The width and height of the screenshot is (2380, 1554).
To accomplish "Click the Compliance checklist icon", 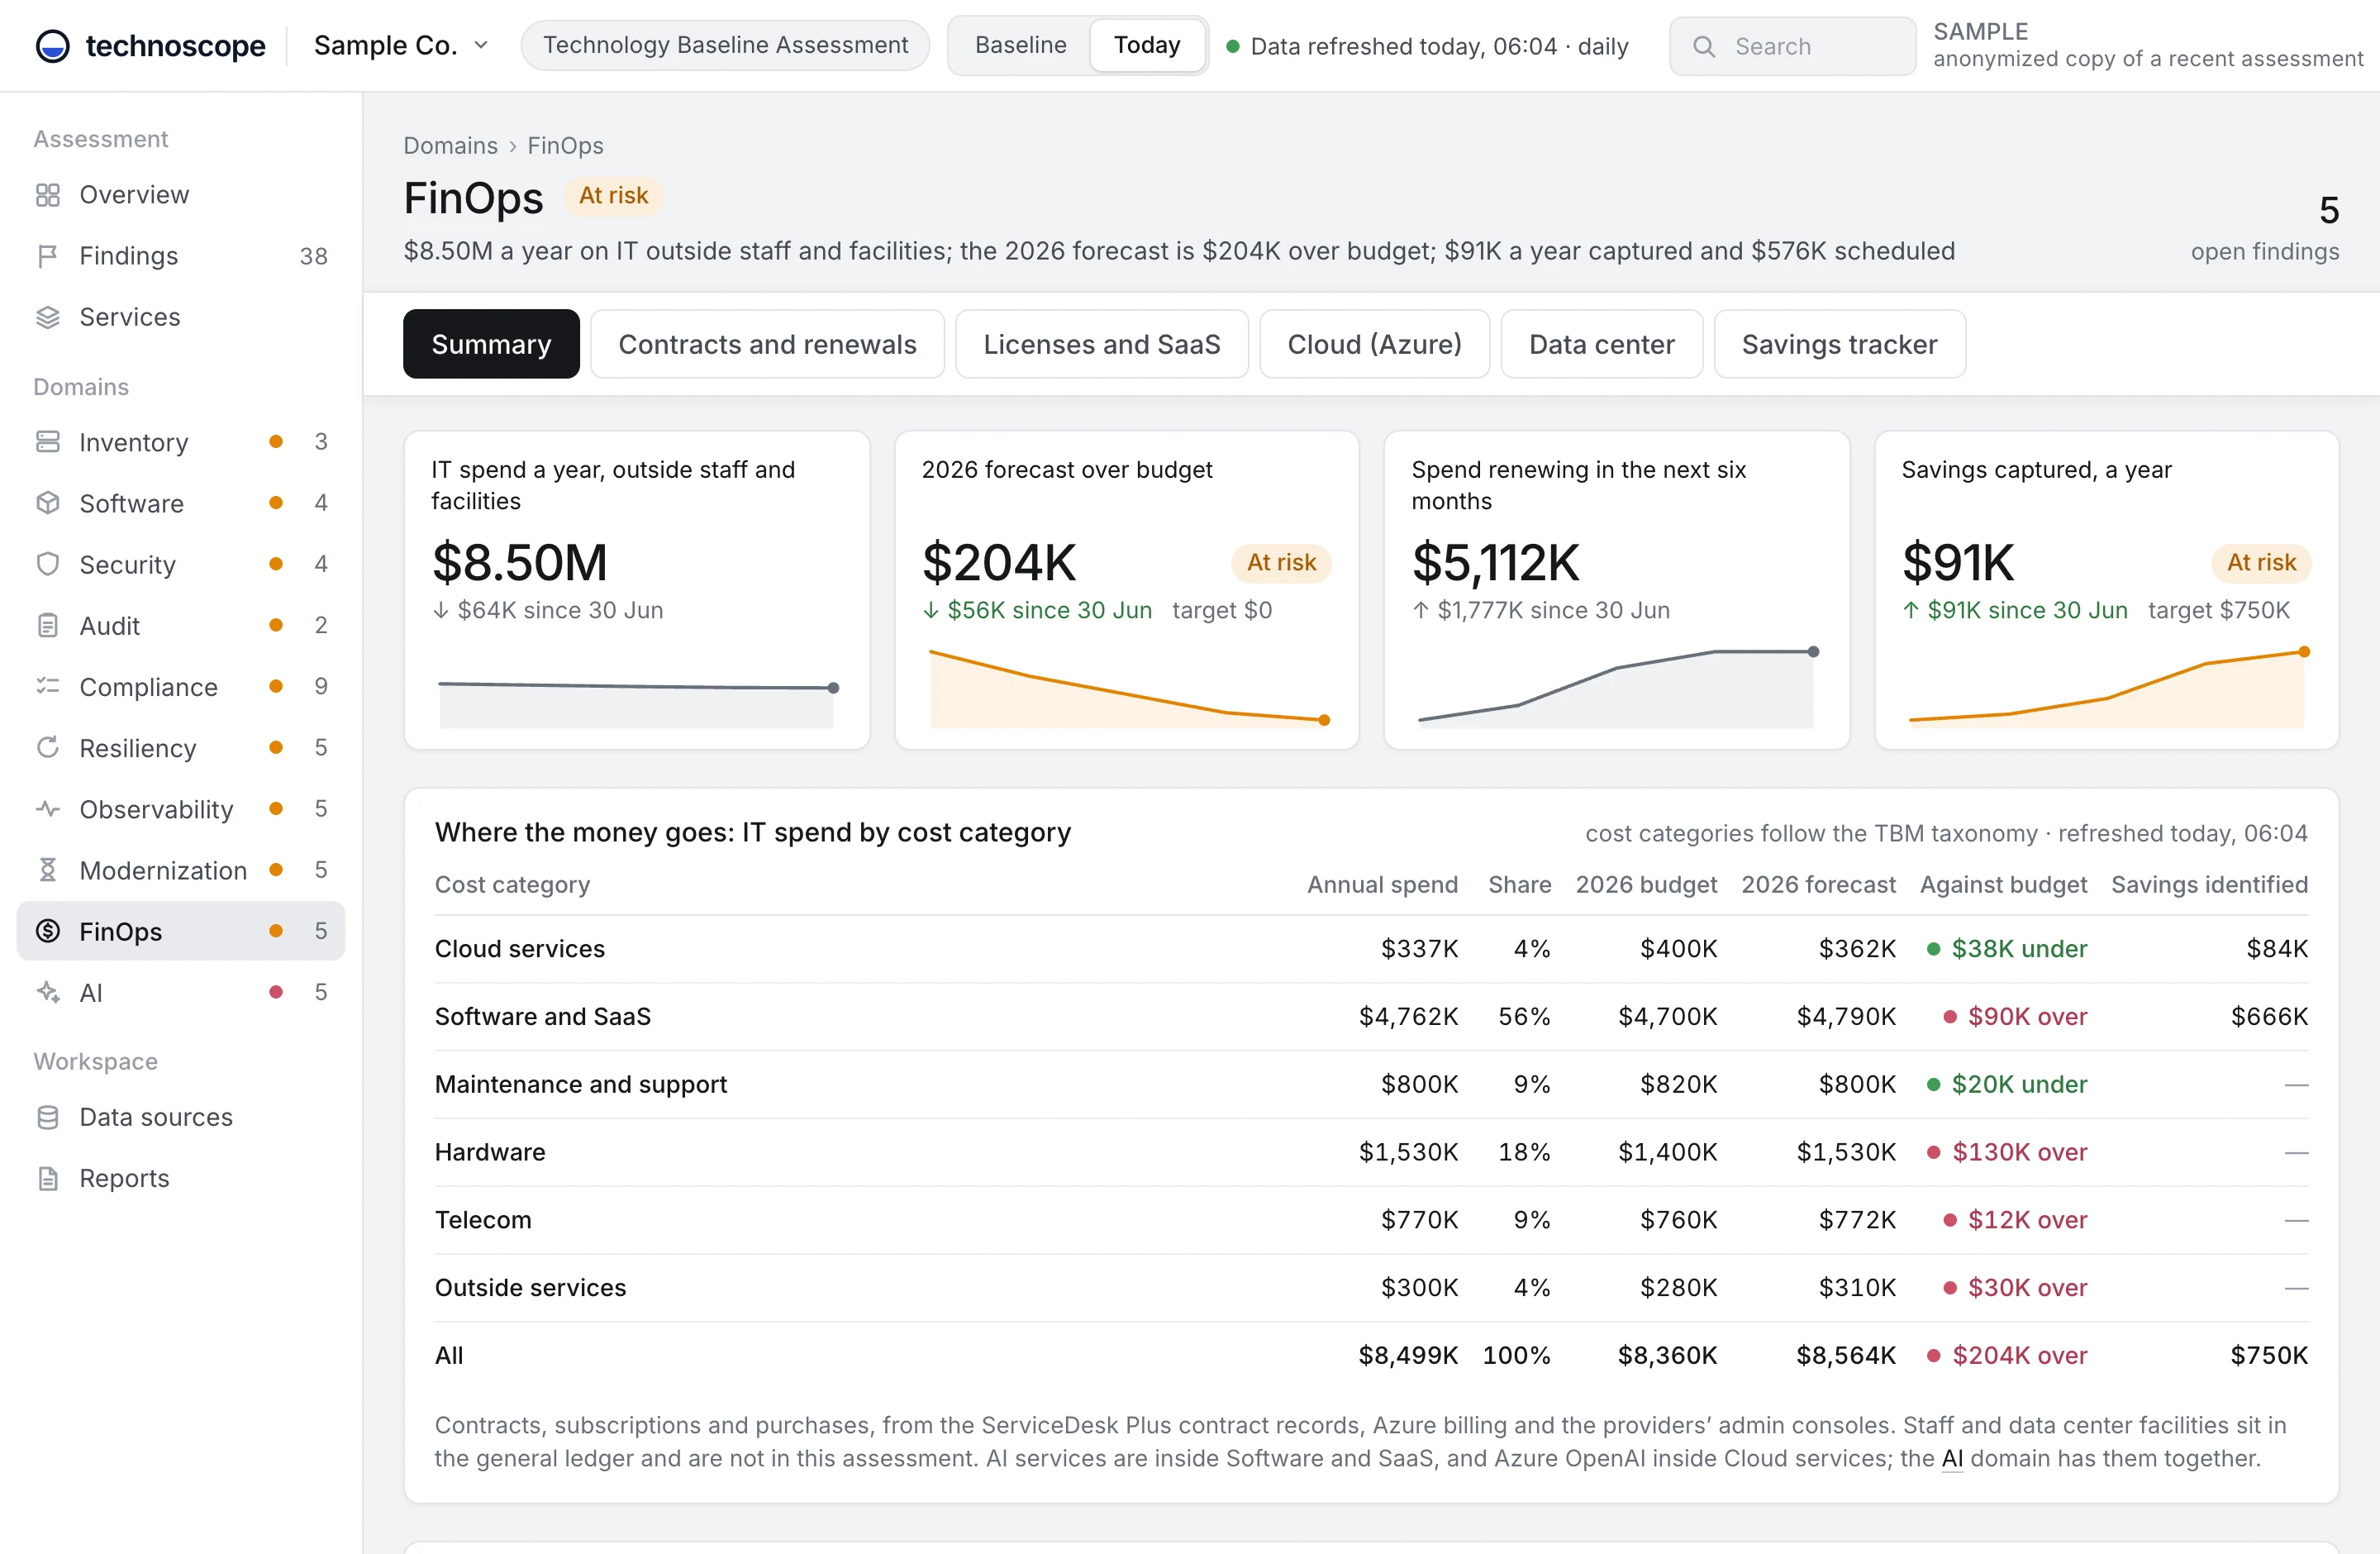I will click(48, 687).
